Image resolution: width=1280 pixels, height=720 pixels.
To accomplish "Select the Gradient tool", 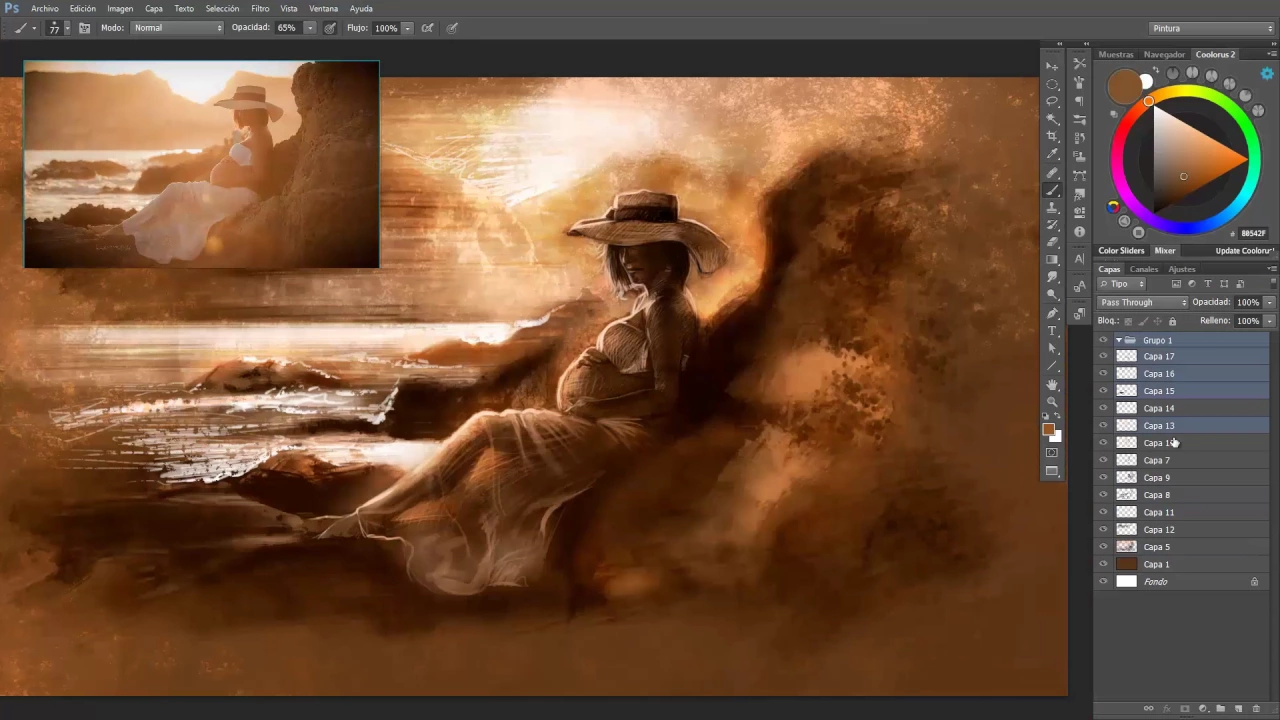I will point(1052,260).
